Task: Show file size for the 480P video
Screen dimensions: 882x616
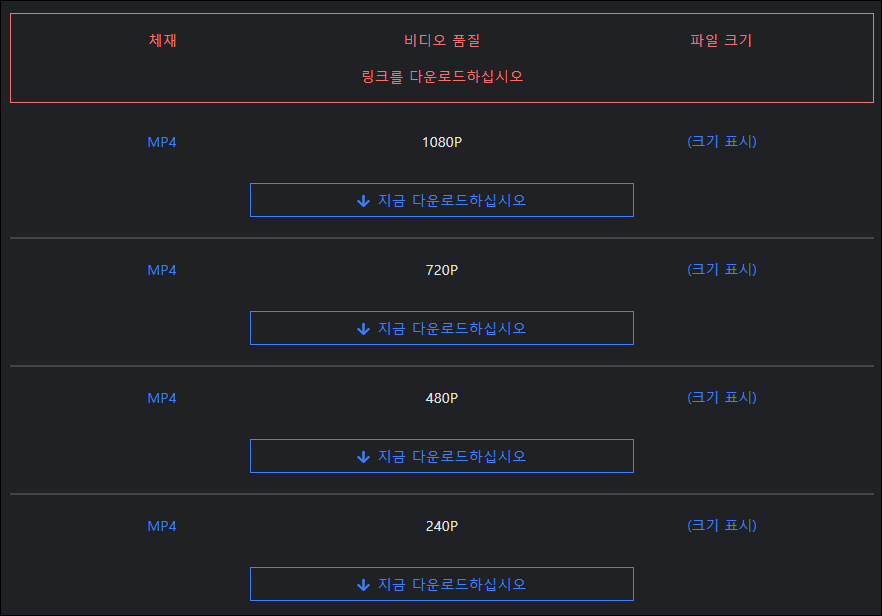Action: pyautogui.click(x=722, y=397)
